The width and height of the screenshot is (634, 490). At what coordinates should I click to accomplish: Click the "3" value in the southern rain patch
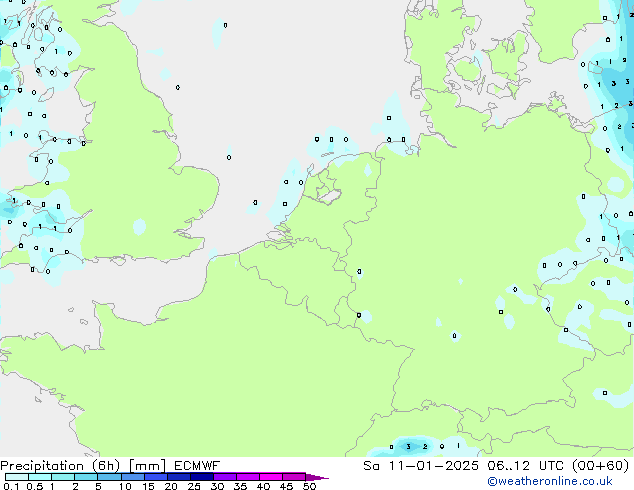click(x=409, y=446)
